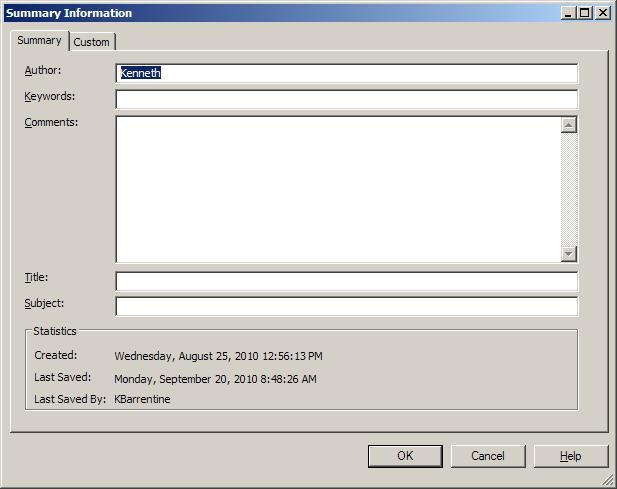The image size is (617, 489).
Task: Click the Last Saved: label
Action: pos(63,377)
